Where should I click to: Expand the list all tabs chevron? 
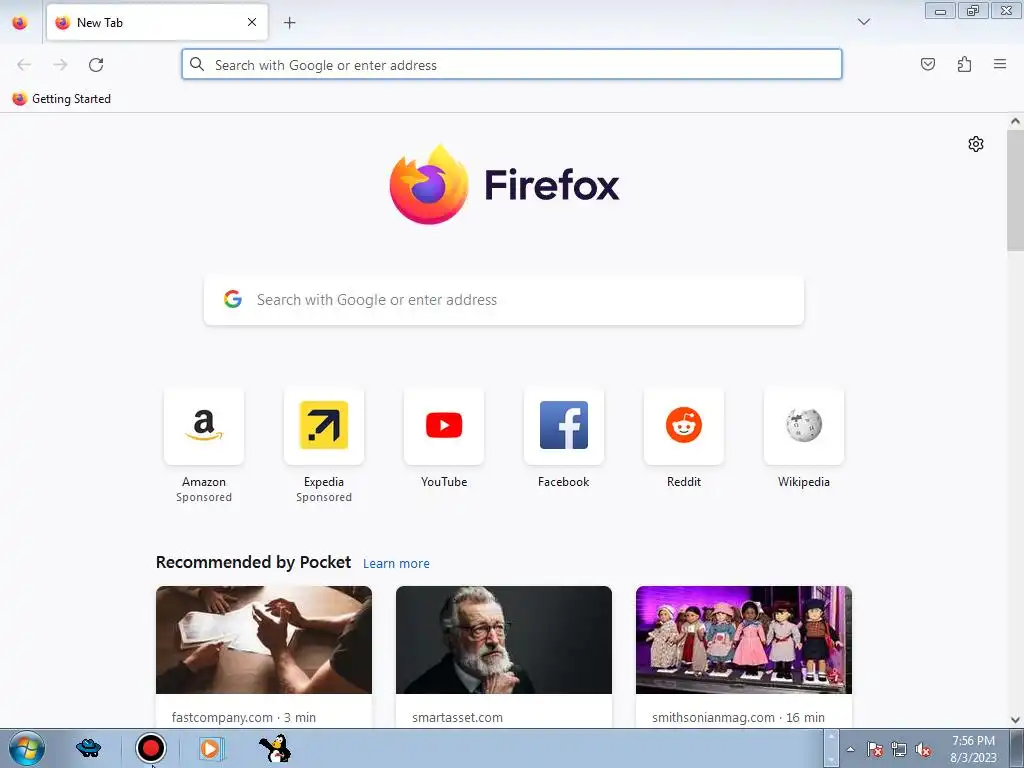pos(863,22)
